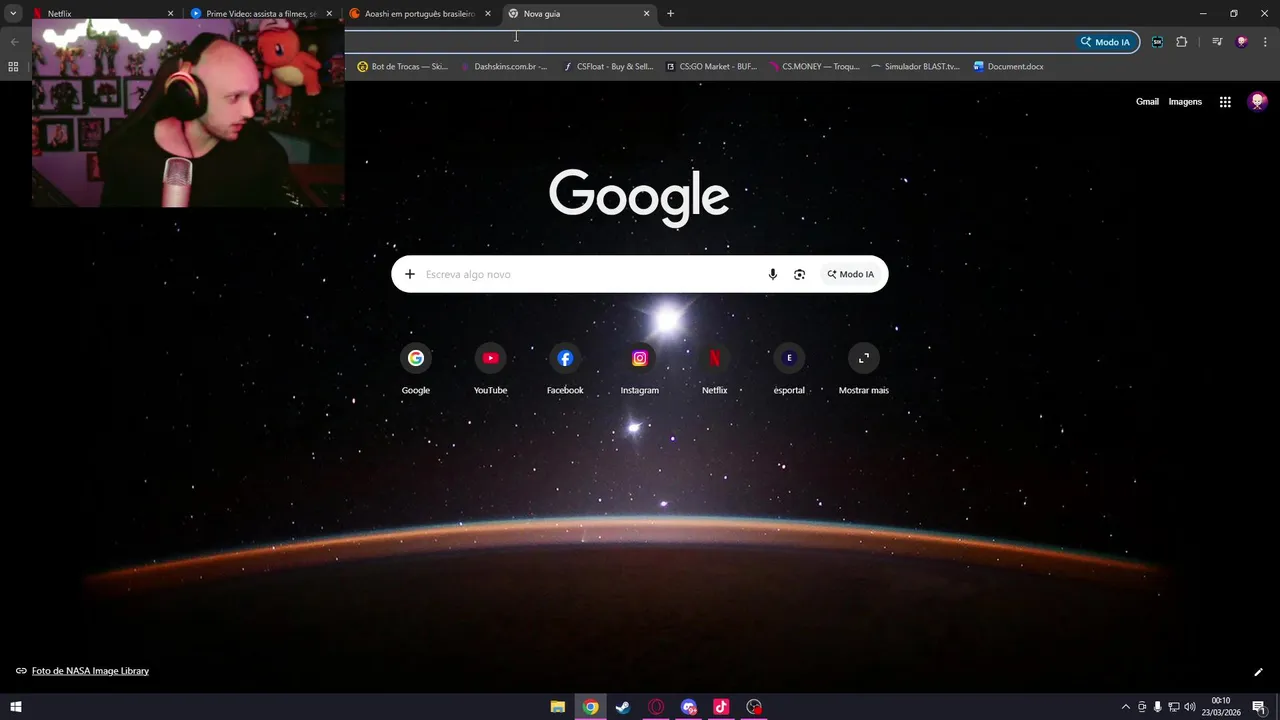Open Gmail link
1280x720 pixels.
pos(1147,102)
